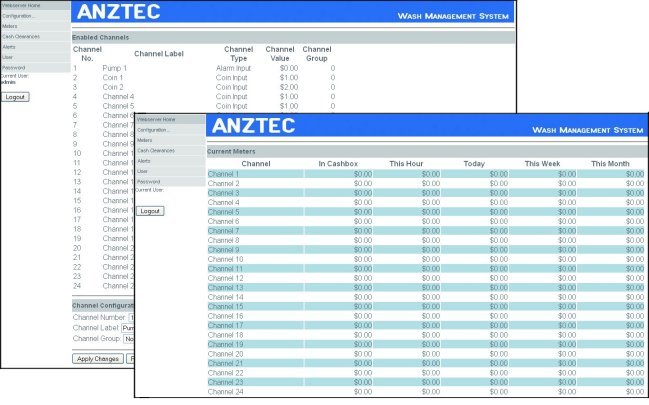Select Channel 24 row in Current Meters
Image resolution: width=649 pixels, height=405 pixels.
(426, 392)
